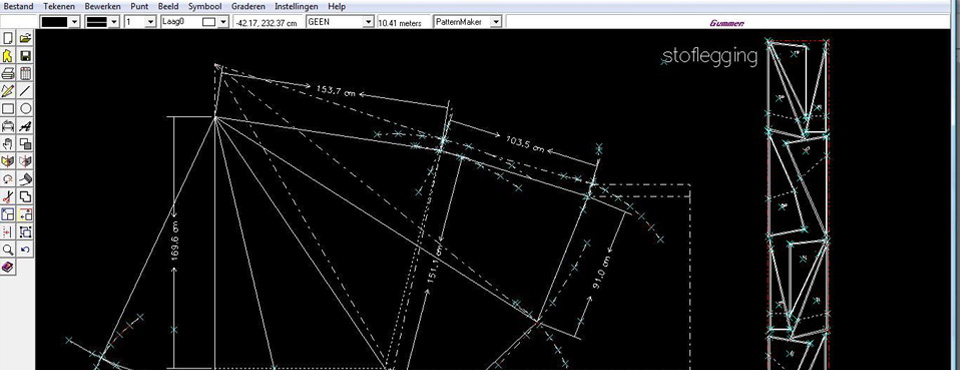Viewport: 960px width, 370px height.
Task: Activate the scissors cut tool
Action: click(x=8, y=197)
